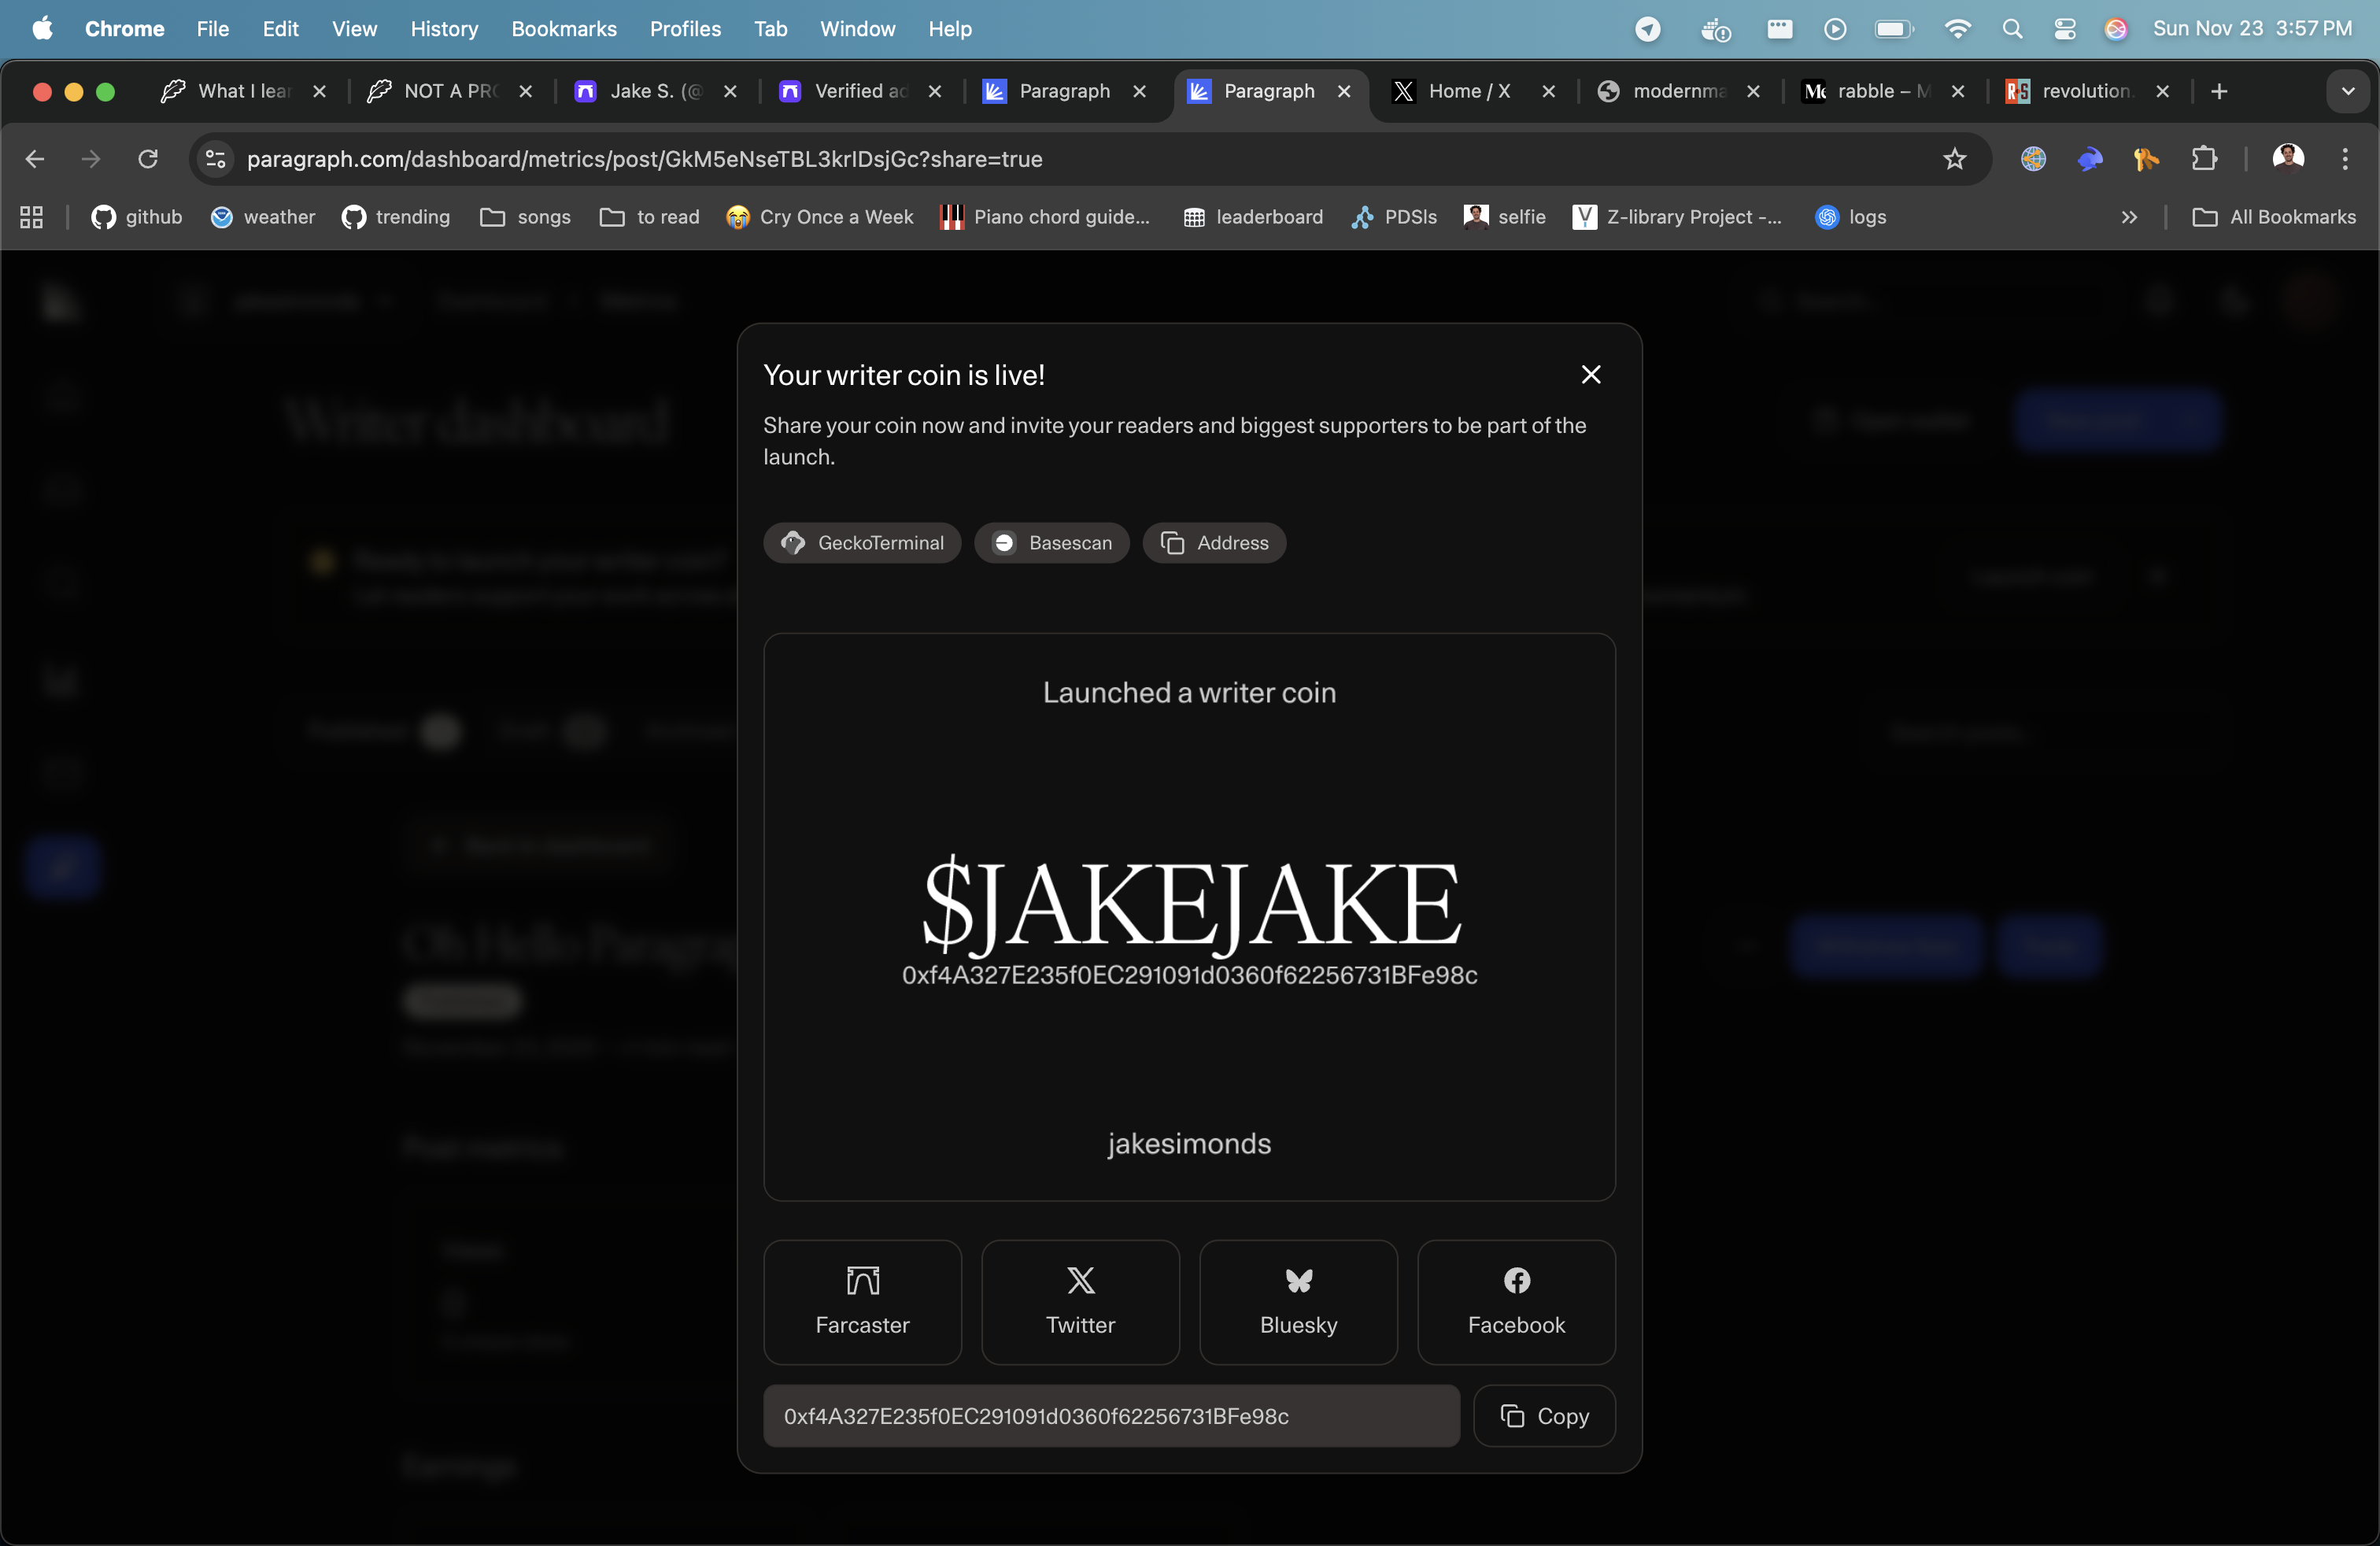This screenshot has height=1546, width=2380.
Task: Open the History menu
Action: click(444, 29)
